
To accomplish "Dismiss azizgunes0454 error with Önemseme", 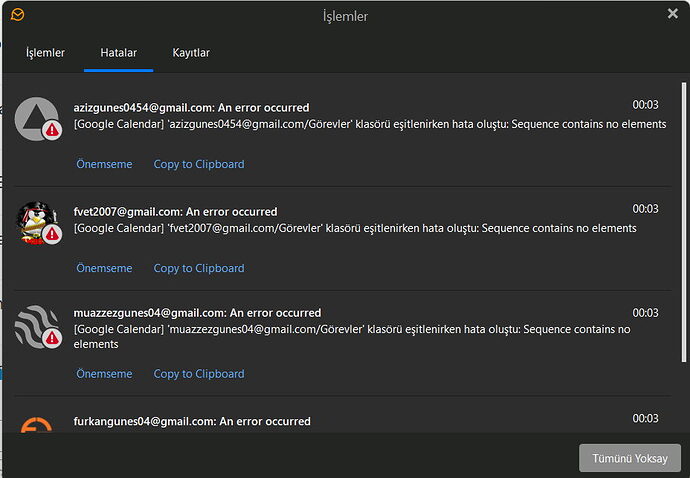I will tap(104, 164).
